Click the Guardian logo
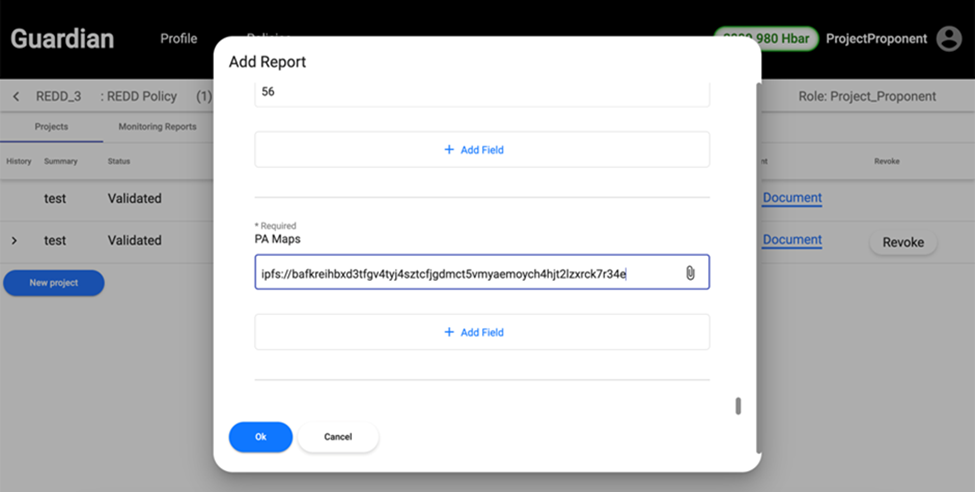The height and width of the screenshot is (492, 975). (x=62, y=39)
